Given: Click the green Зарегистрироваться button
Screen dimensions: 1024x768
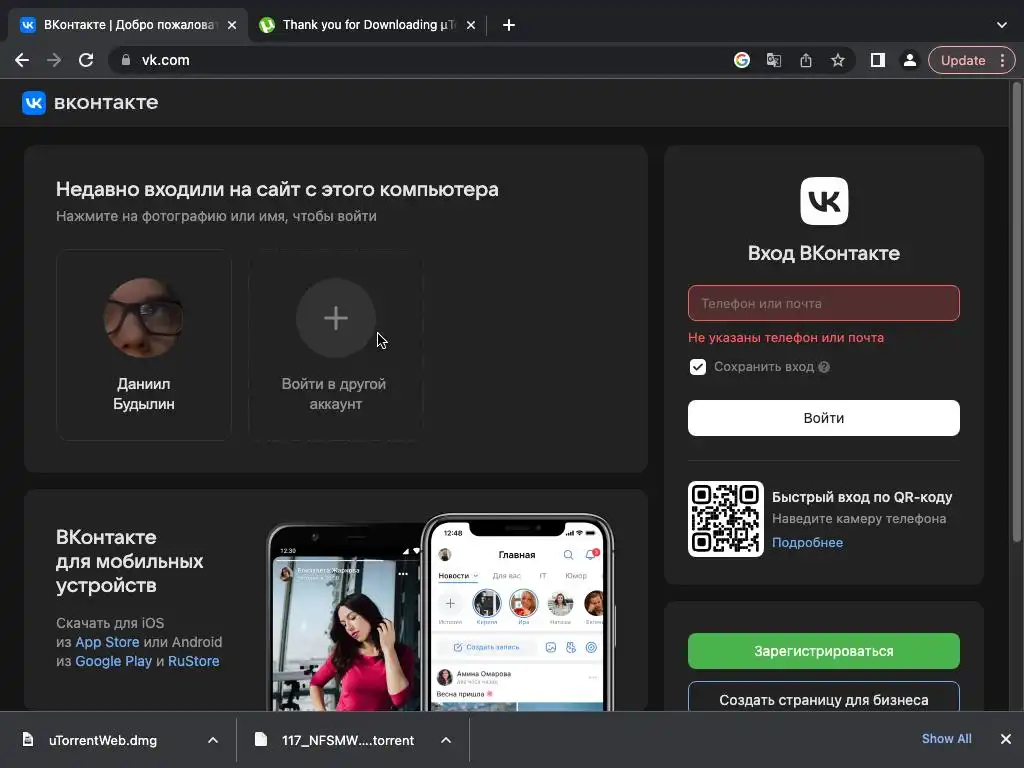Looking at the screenshot, I should [824, 651].
